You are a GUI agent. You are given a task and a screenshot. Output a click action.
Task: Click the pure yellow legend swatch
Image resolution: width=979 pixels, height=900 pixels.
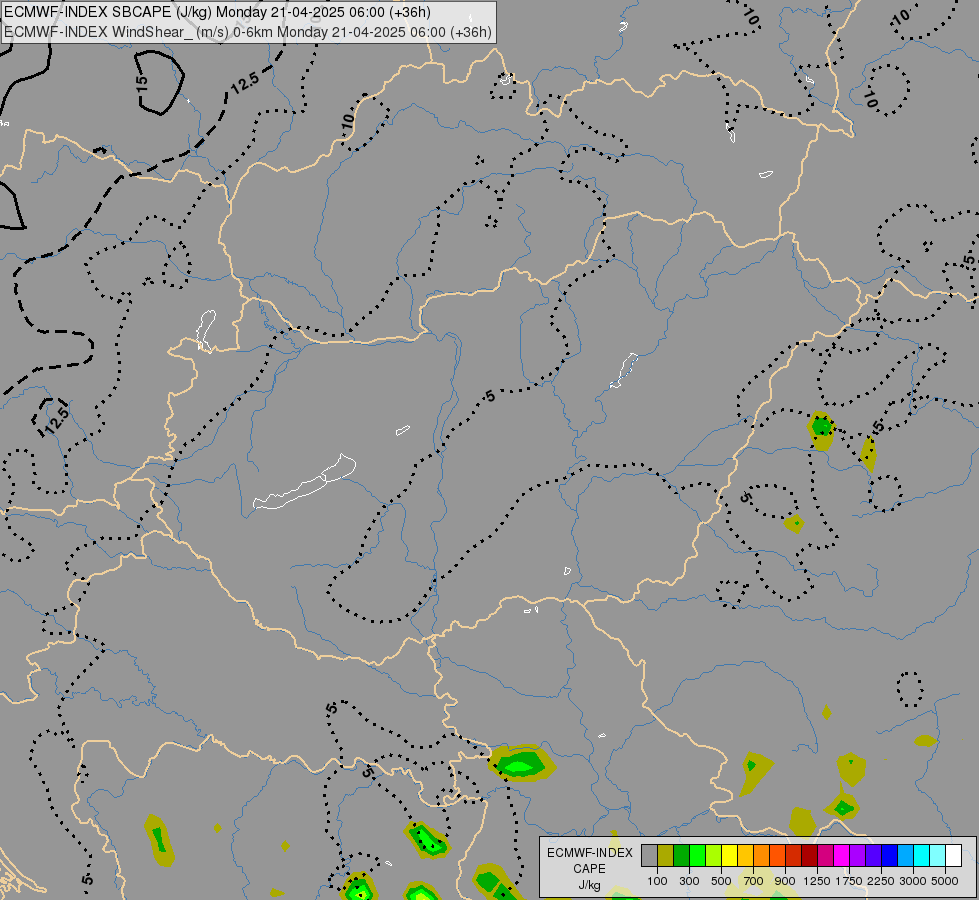click(x=729, y=856)
